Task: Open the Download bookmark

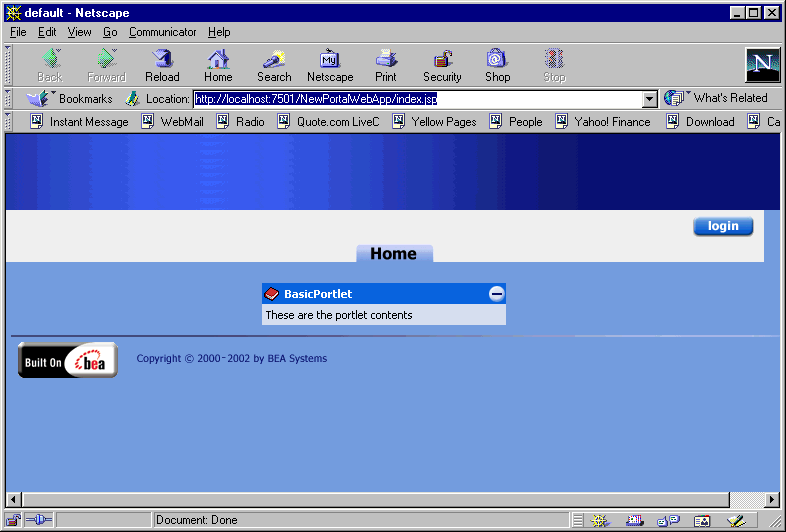Action: tap(700, 121)
